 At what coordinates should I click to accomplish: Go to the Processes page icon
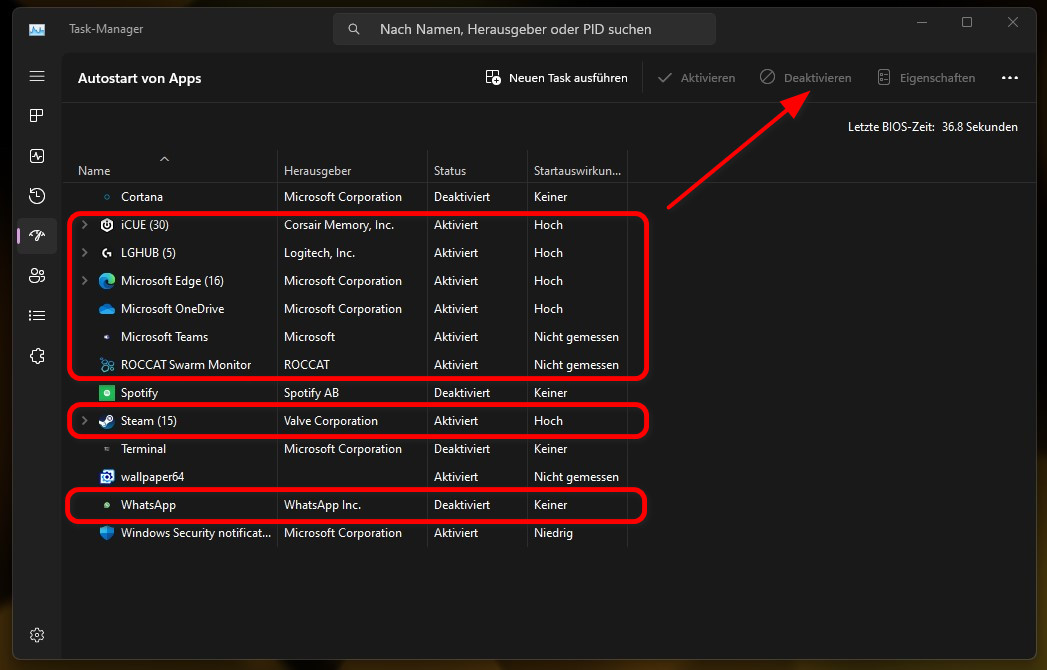[x=37, y=116]
